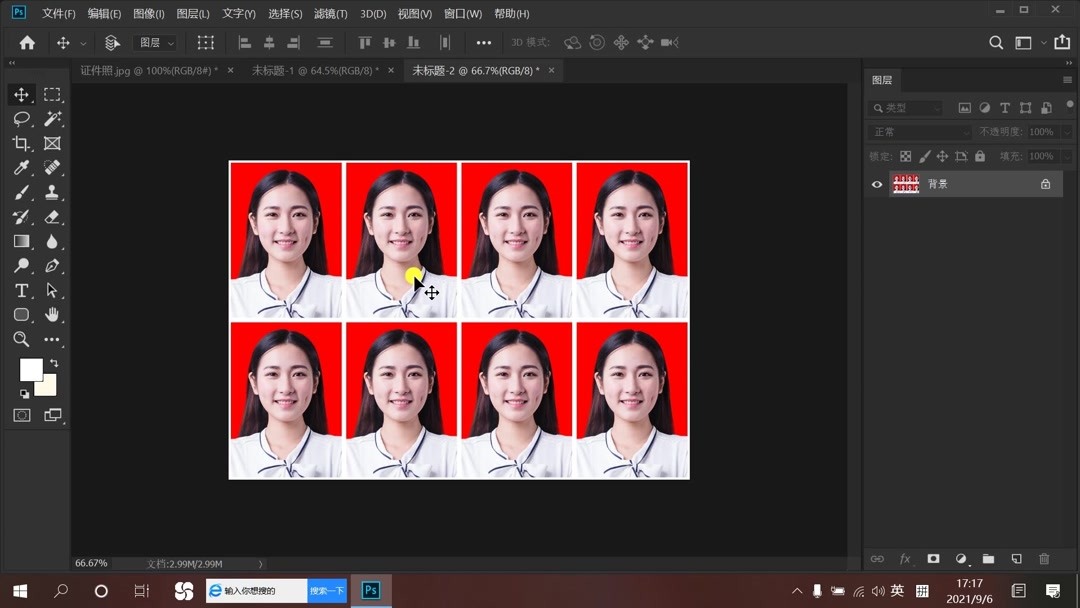1080x608 pixels.
Task: Choose the Horizontal Type tool
Action: [x=21, y=290]
